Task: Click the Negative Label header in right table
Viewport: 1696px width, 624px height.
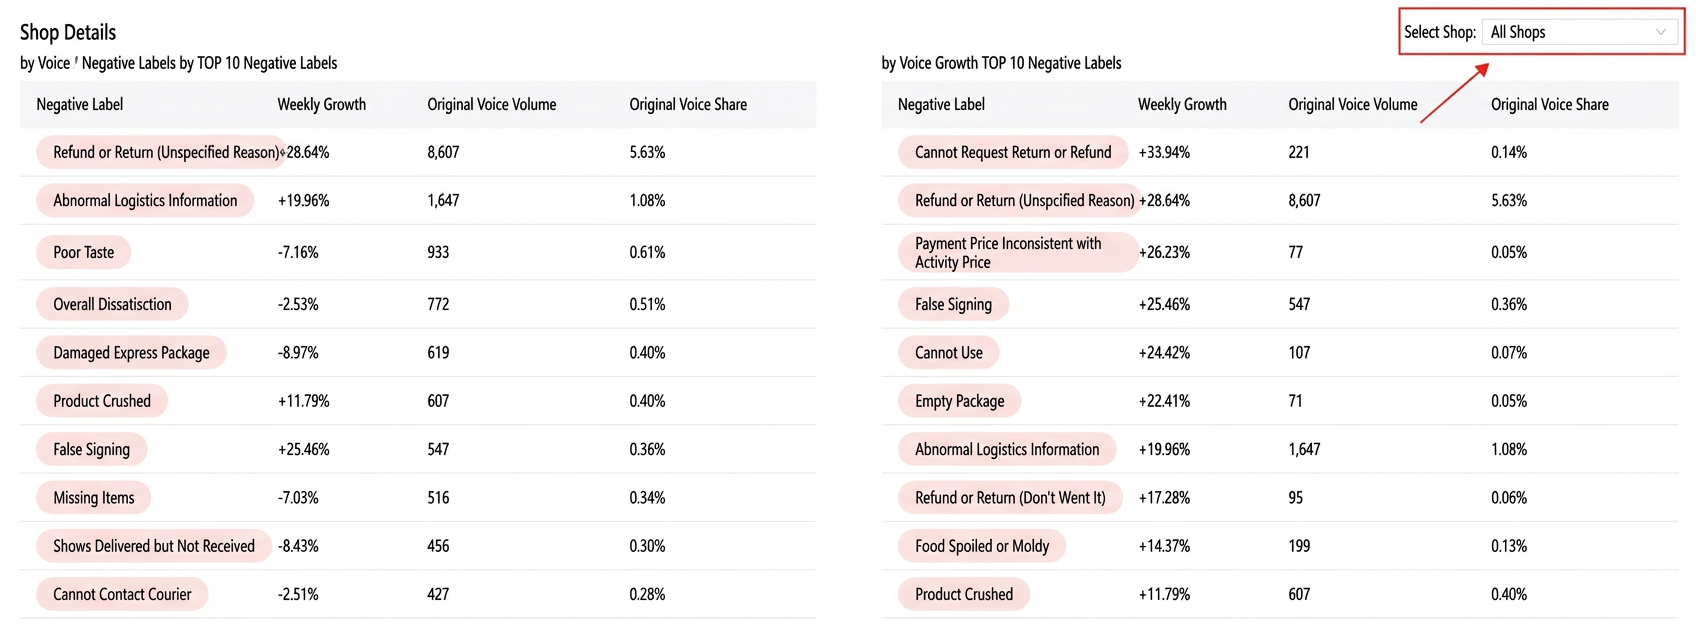Action: tap(941, 104)
